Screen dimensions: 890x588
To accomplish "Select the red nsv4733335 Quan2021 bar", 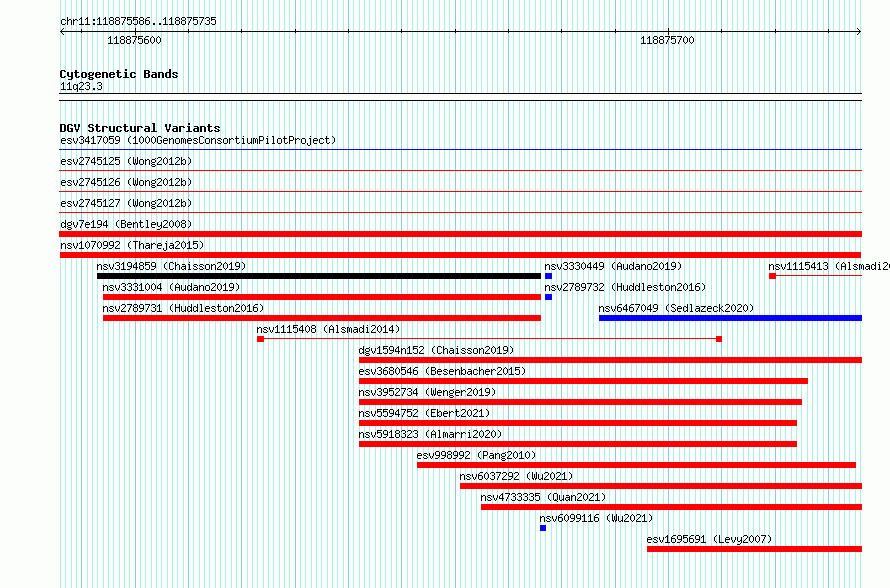I will [x=671, y=507].
